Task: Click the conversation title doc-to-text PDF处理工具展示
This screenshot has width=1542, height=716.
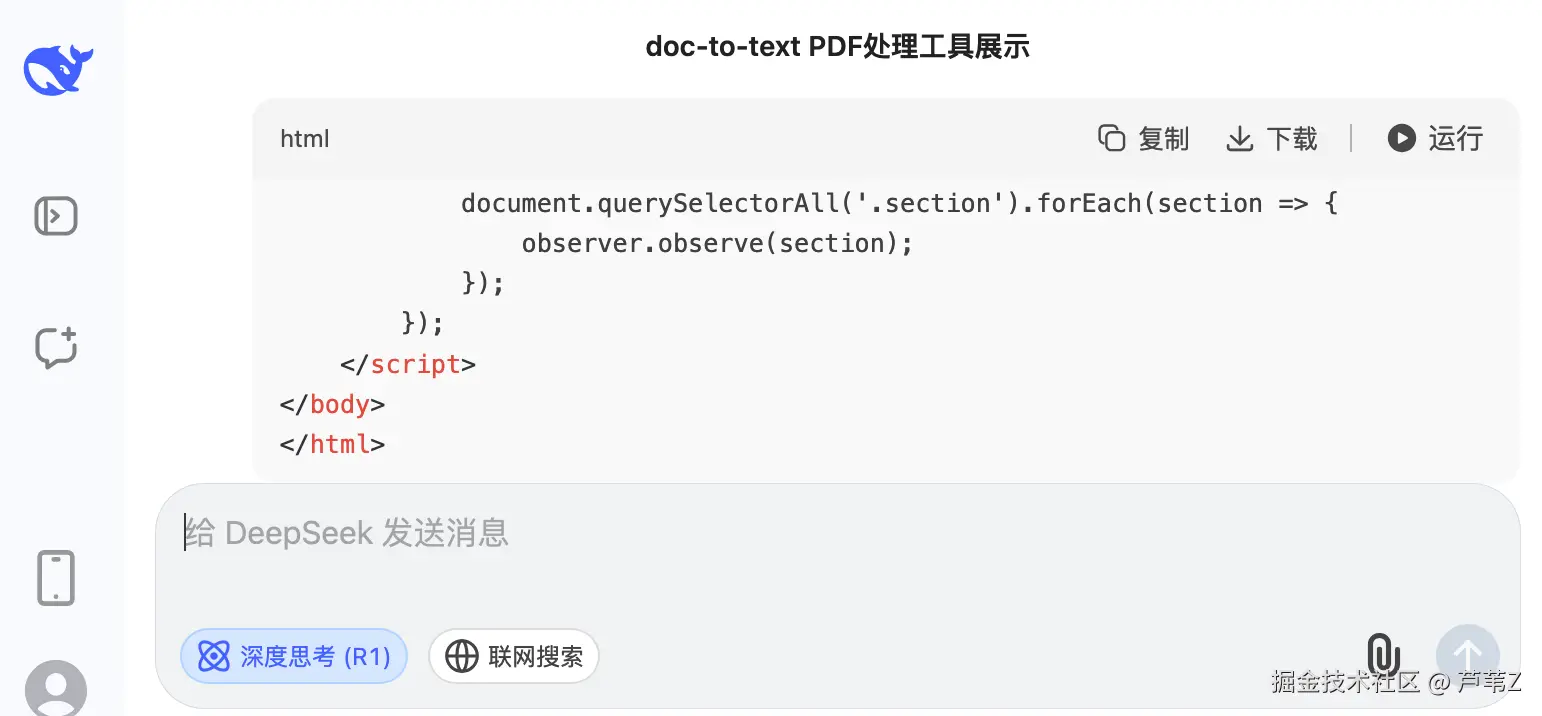Action: click(x=838, y=47)
